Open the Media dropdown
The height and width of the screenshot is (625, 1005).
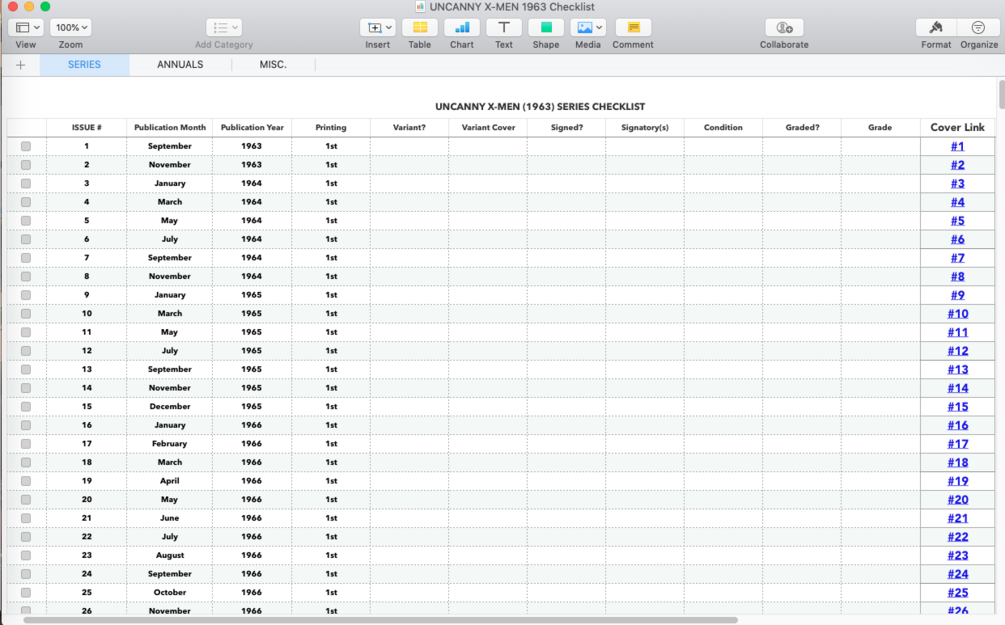click(588, 28)
